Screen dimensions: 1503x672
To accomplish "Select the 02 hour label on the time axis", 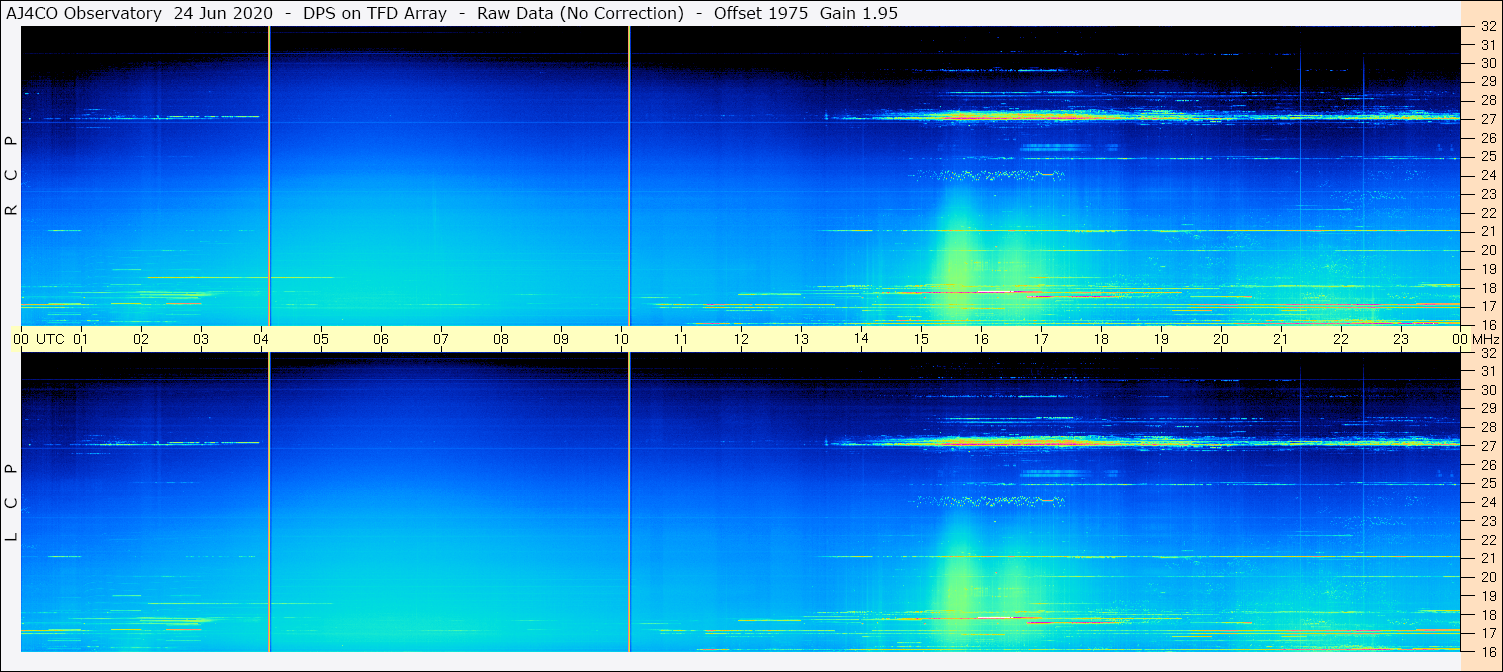I will pos(141,339).
